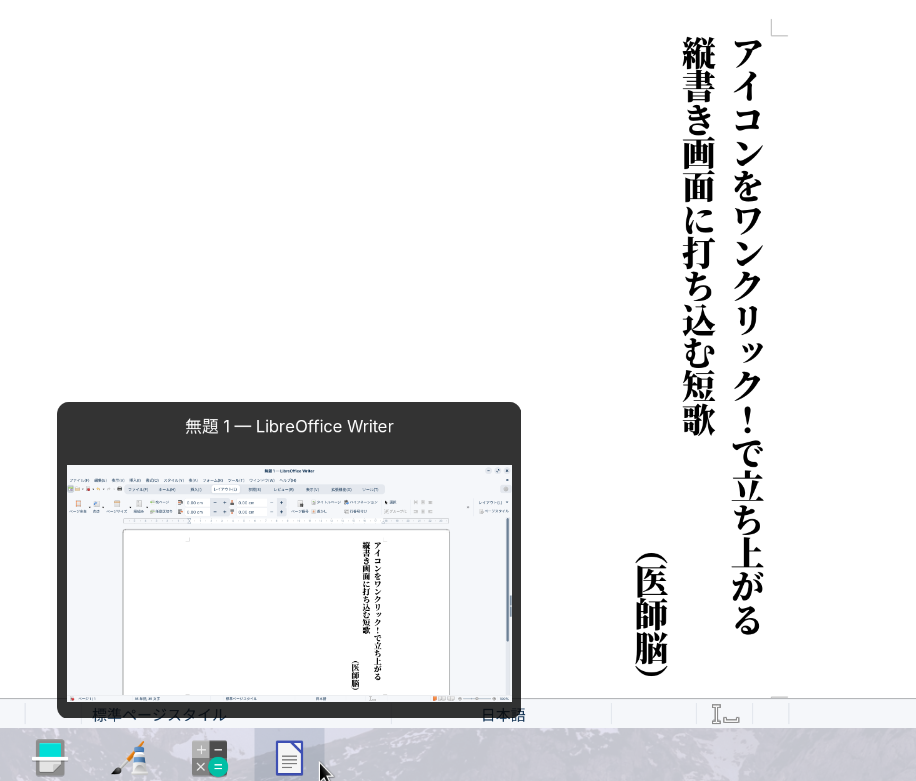
Task: Launch the paintbrush drawing app in taskbar
Action: tap(130, 758)
